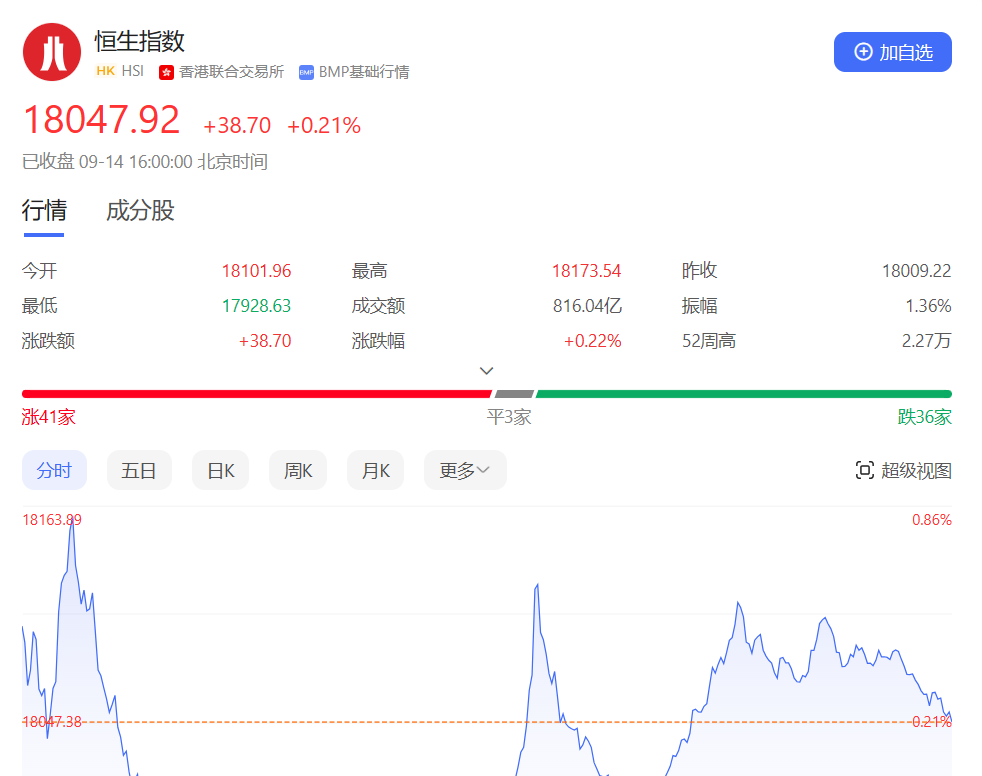
Task: Switch to the 行情 tab
Action: [44, 211]
